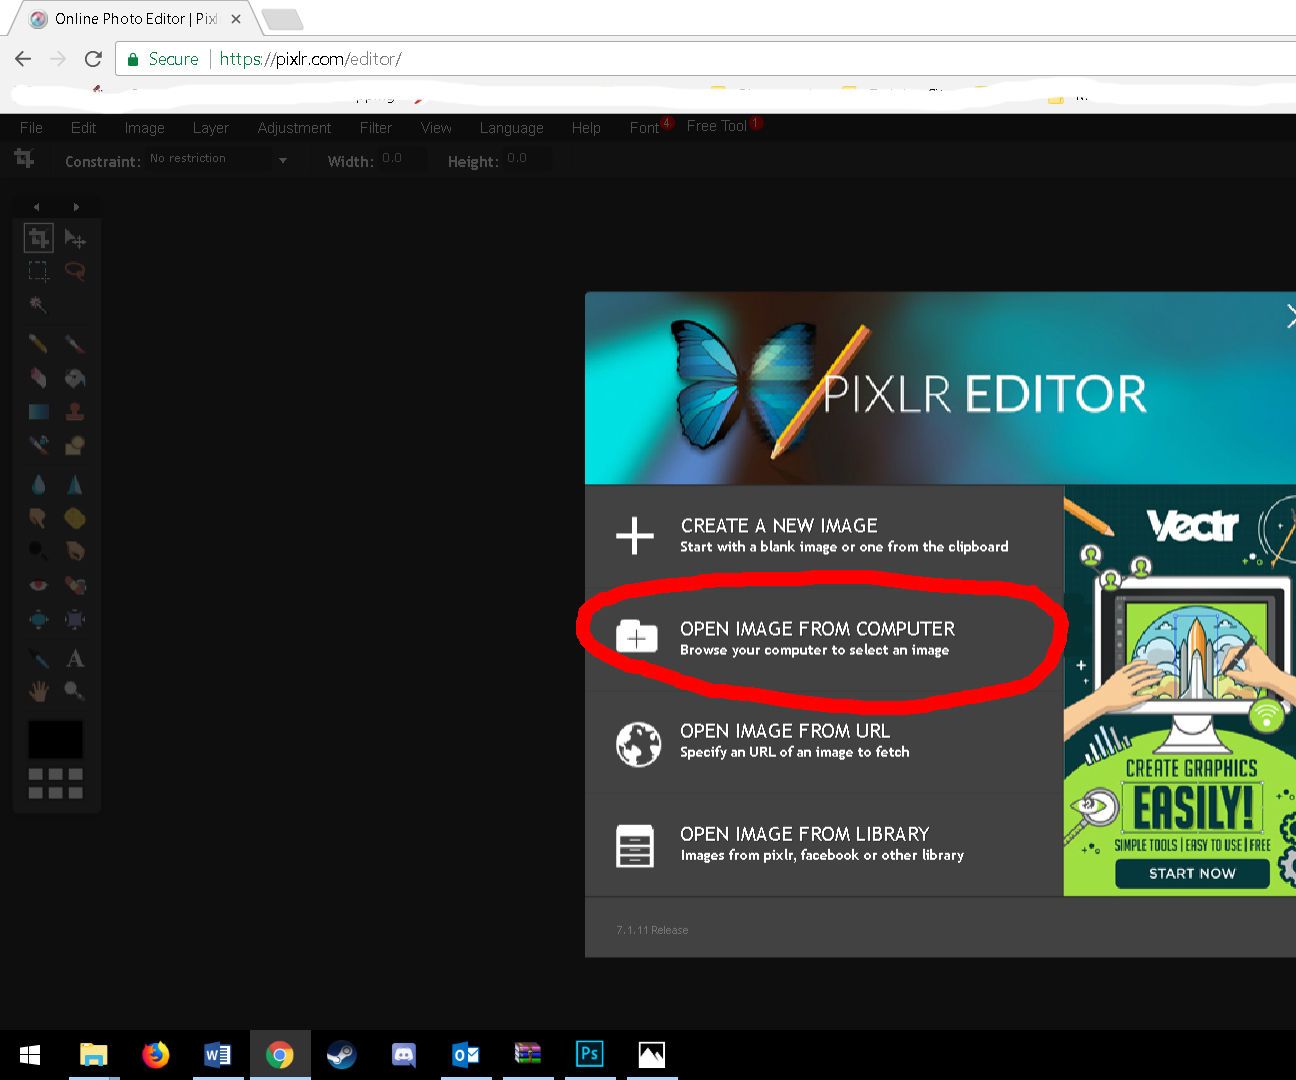Select the Burn hand tool
The image size is (1296, 1080).
[x=75, y=551]
